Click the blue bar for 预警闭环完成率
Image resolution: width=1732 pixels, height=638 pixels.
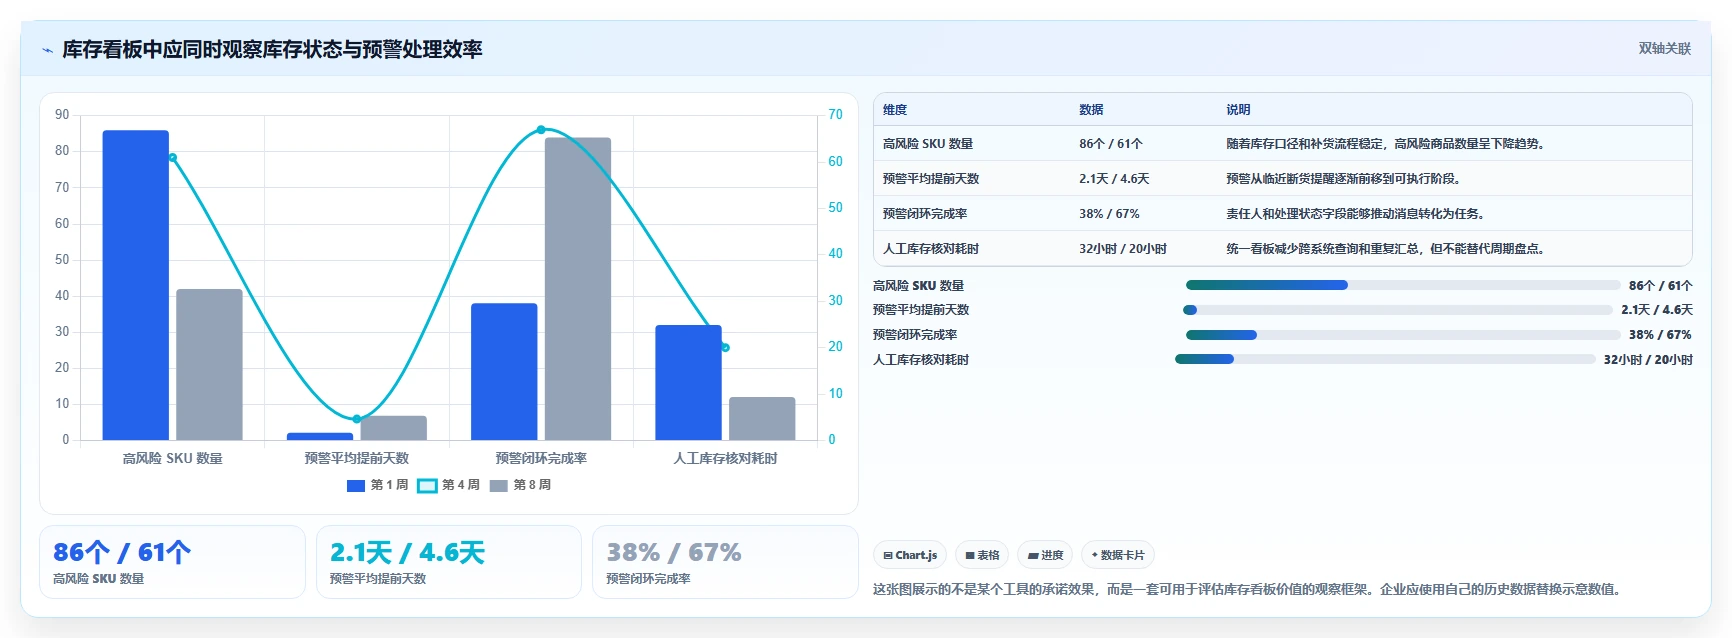point(504,371)
